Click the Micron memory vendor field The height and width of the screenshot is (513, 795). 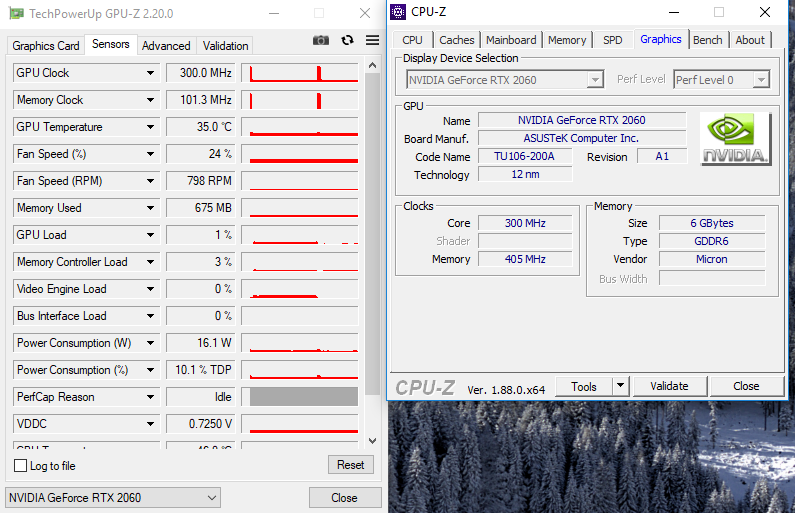click(712, 259)
